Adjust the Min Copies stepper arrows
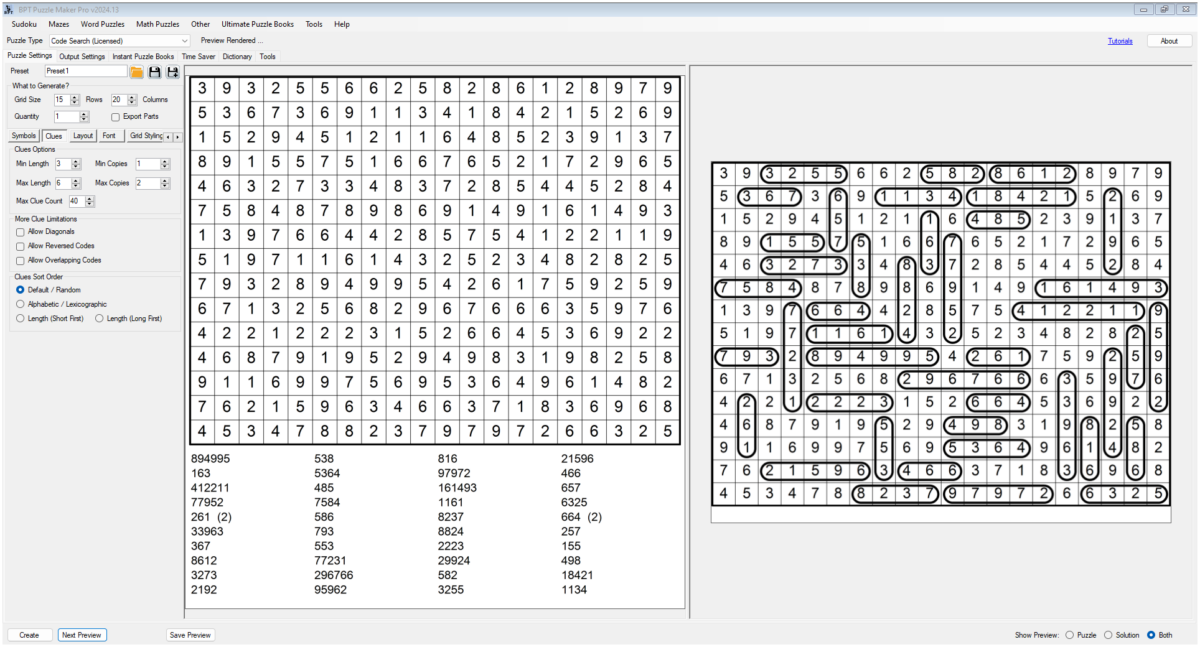 (165, 163)
